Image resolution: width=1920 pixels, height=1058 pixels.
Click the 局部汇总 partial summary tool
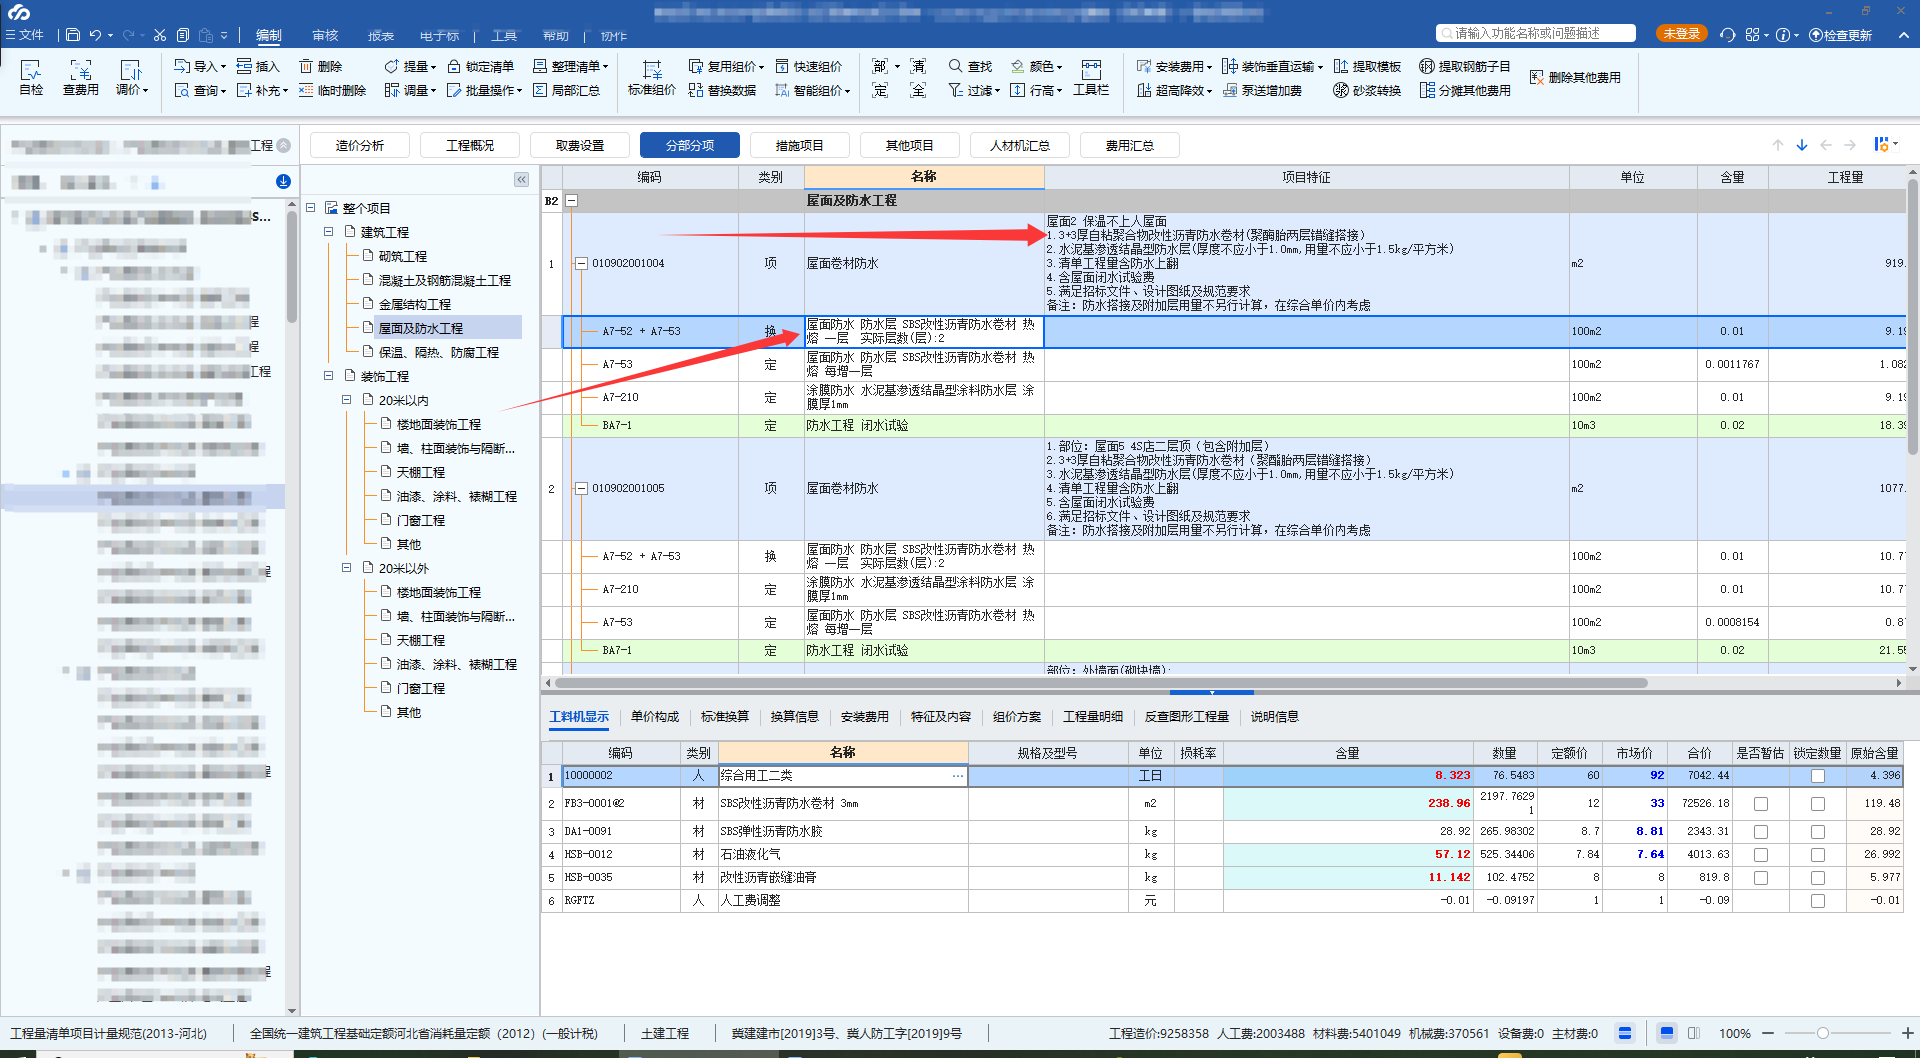click(566, 90)
